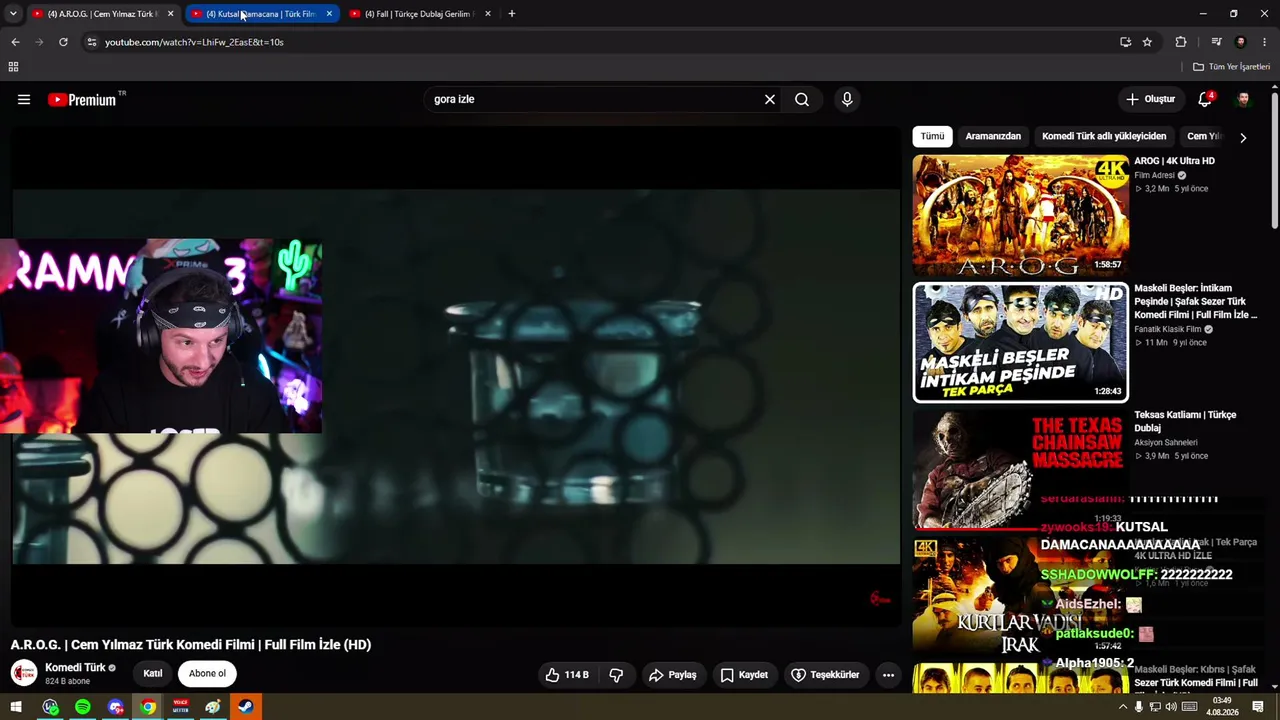Viewport: 1280px width, 720px height.
Task: Show hidden system tray icons
Action: click(x=1122, y=707)
